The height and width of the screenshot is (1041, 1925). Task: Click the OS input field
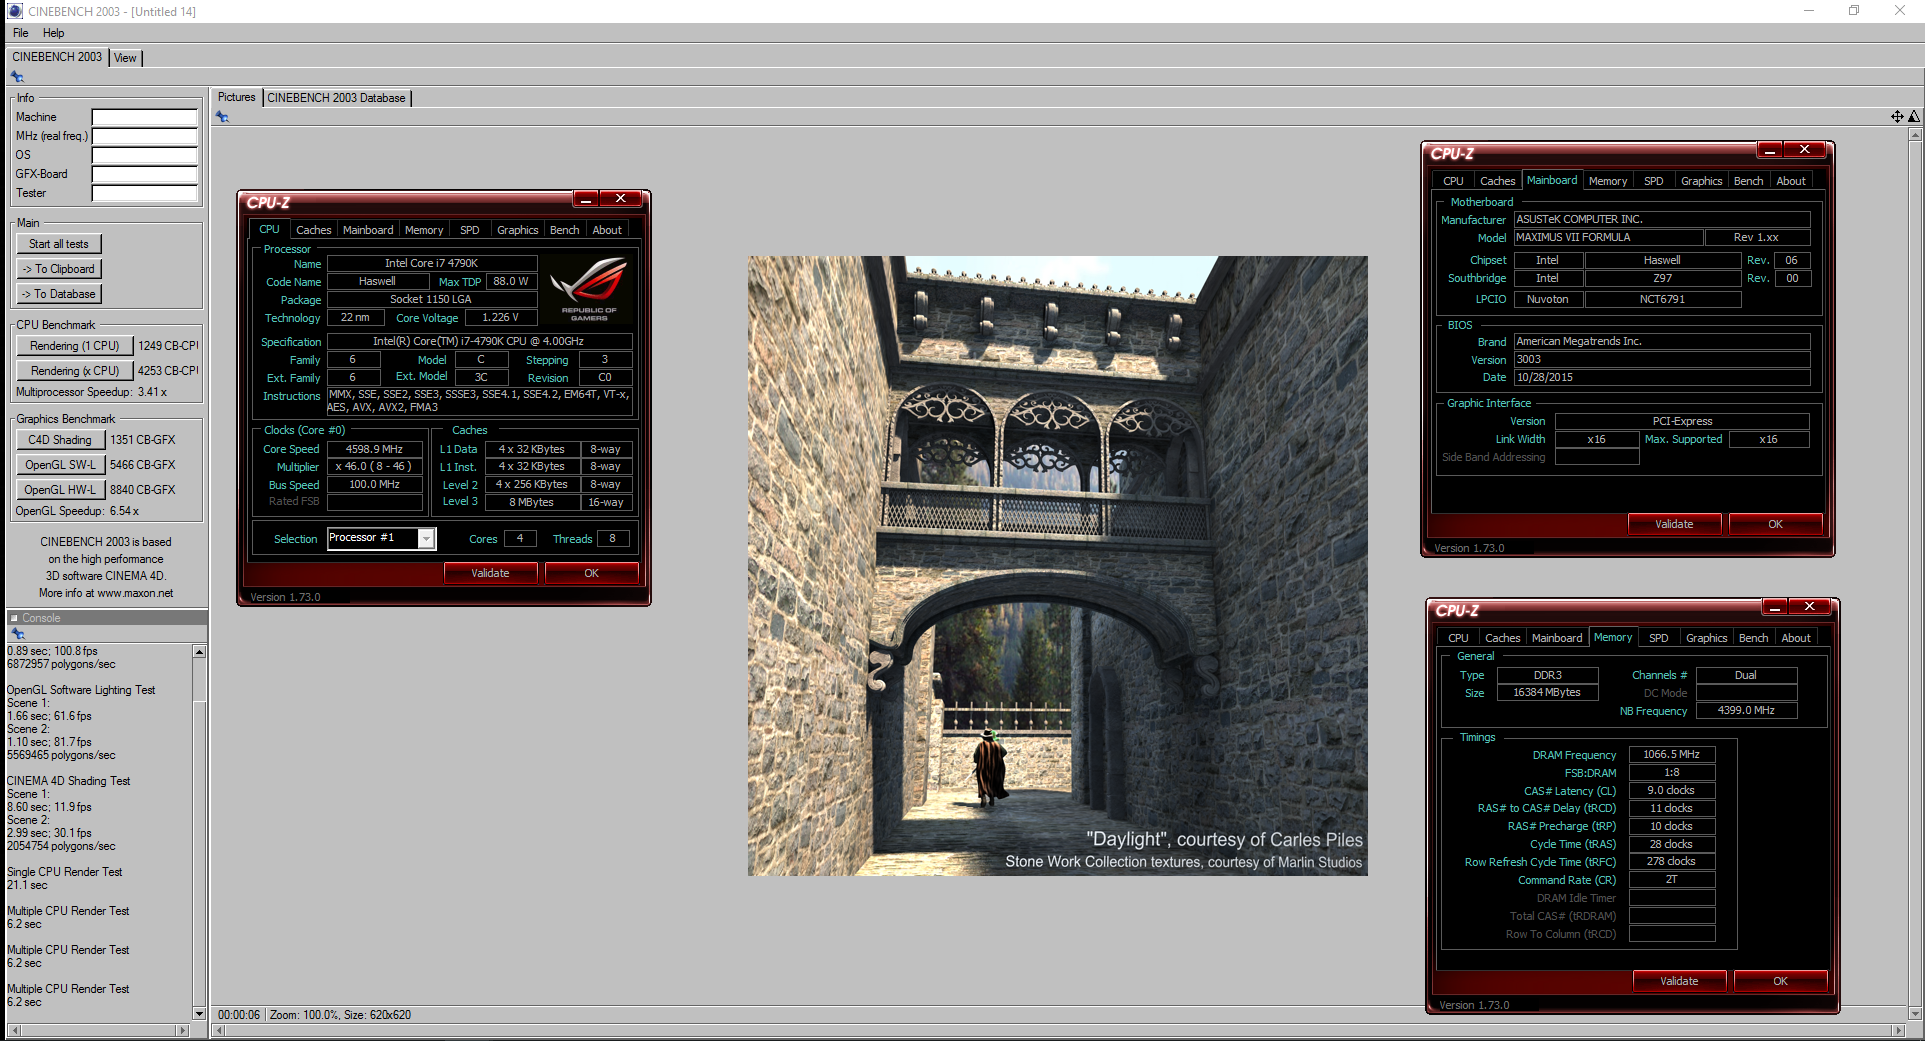click(x=145, y=155)
